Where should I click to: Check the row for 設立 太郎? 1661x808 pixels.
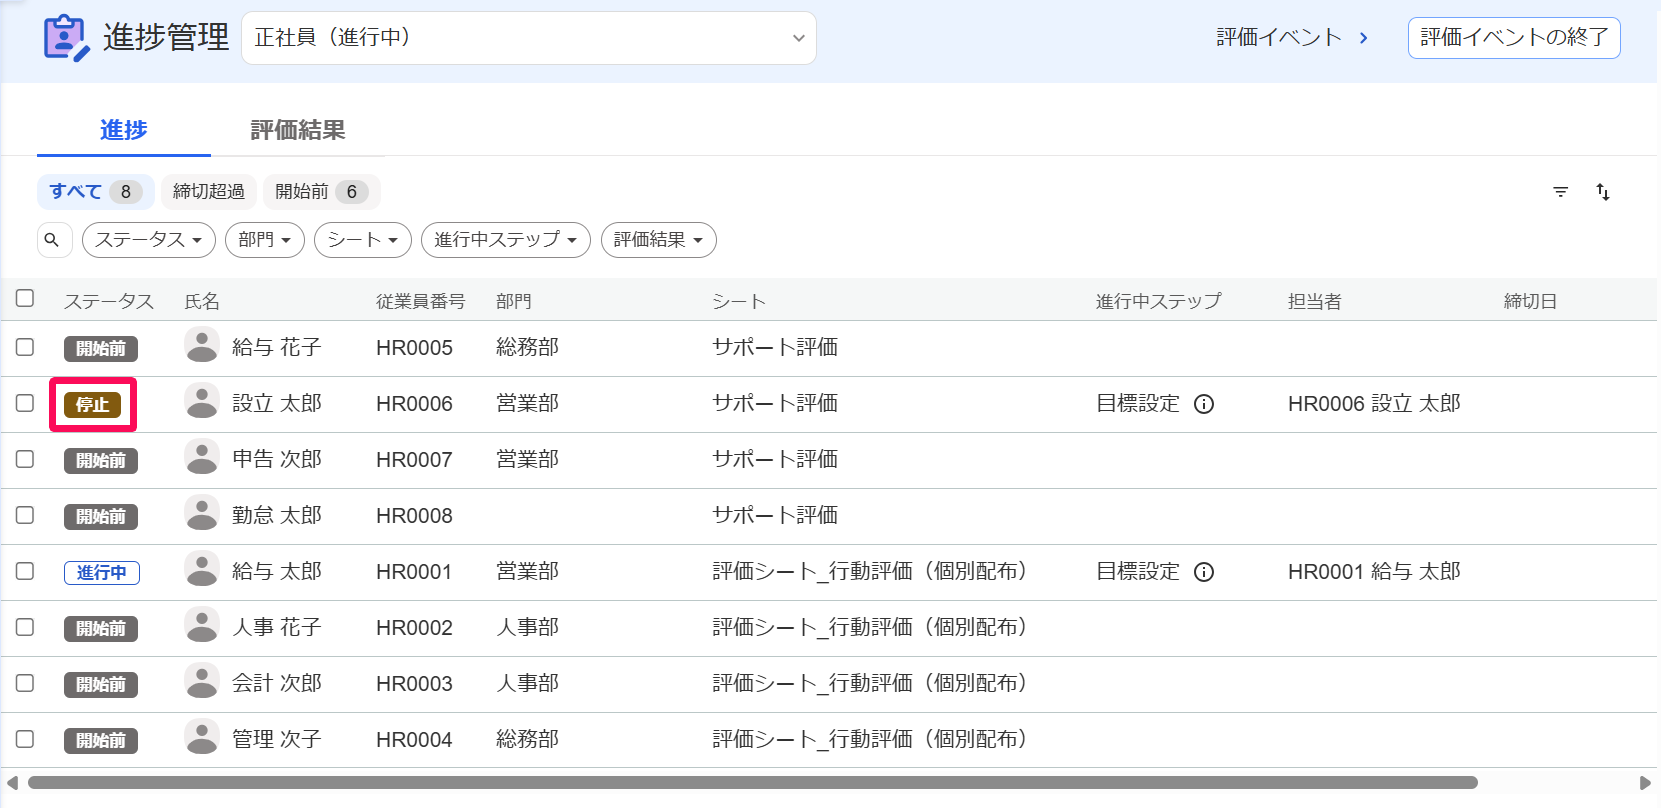[25, 403]
